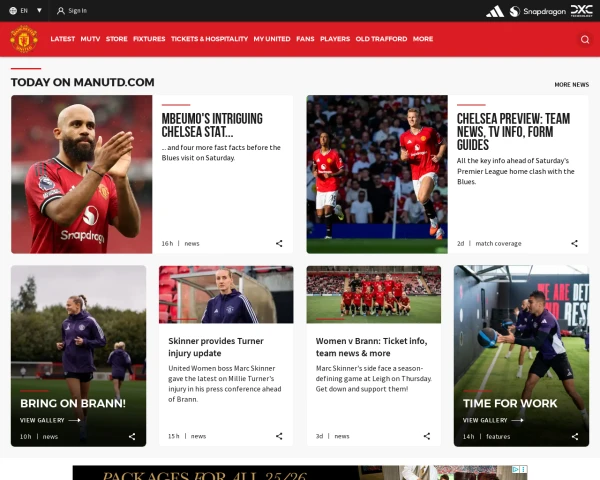
Task: Open the LATEST menu item
Action: pyautogui.click(x=63, y=39)
